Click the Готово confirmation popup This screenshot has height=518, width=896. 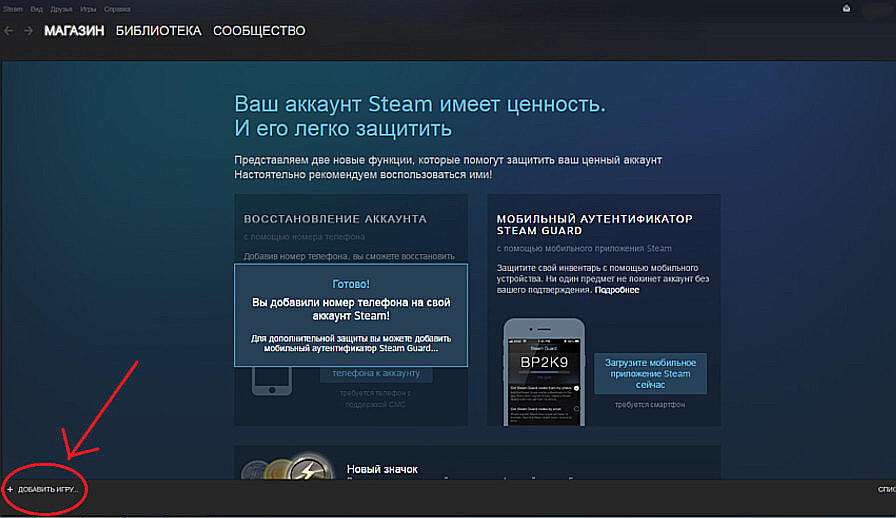[x=351, y=315]
